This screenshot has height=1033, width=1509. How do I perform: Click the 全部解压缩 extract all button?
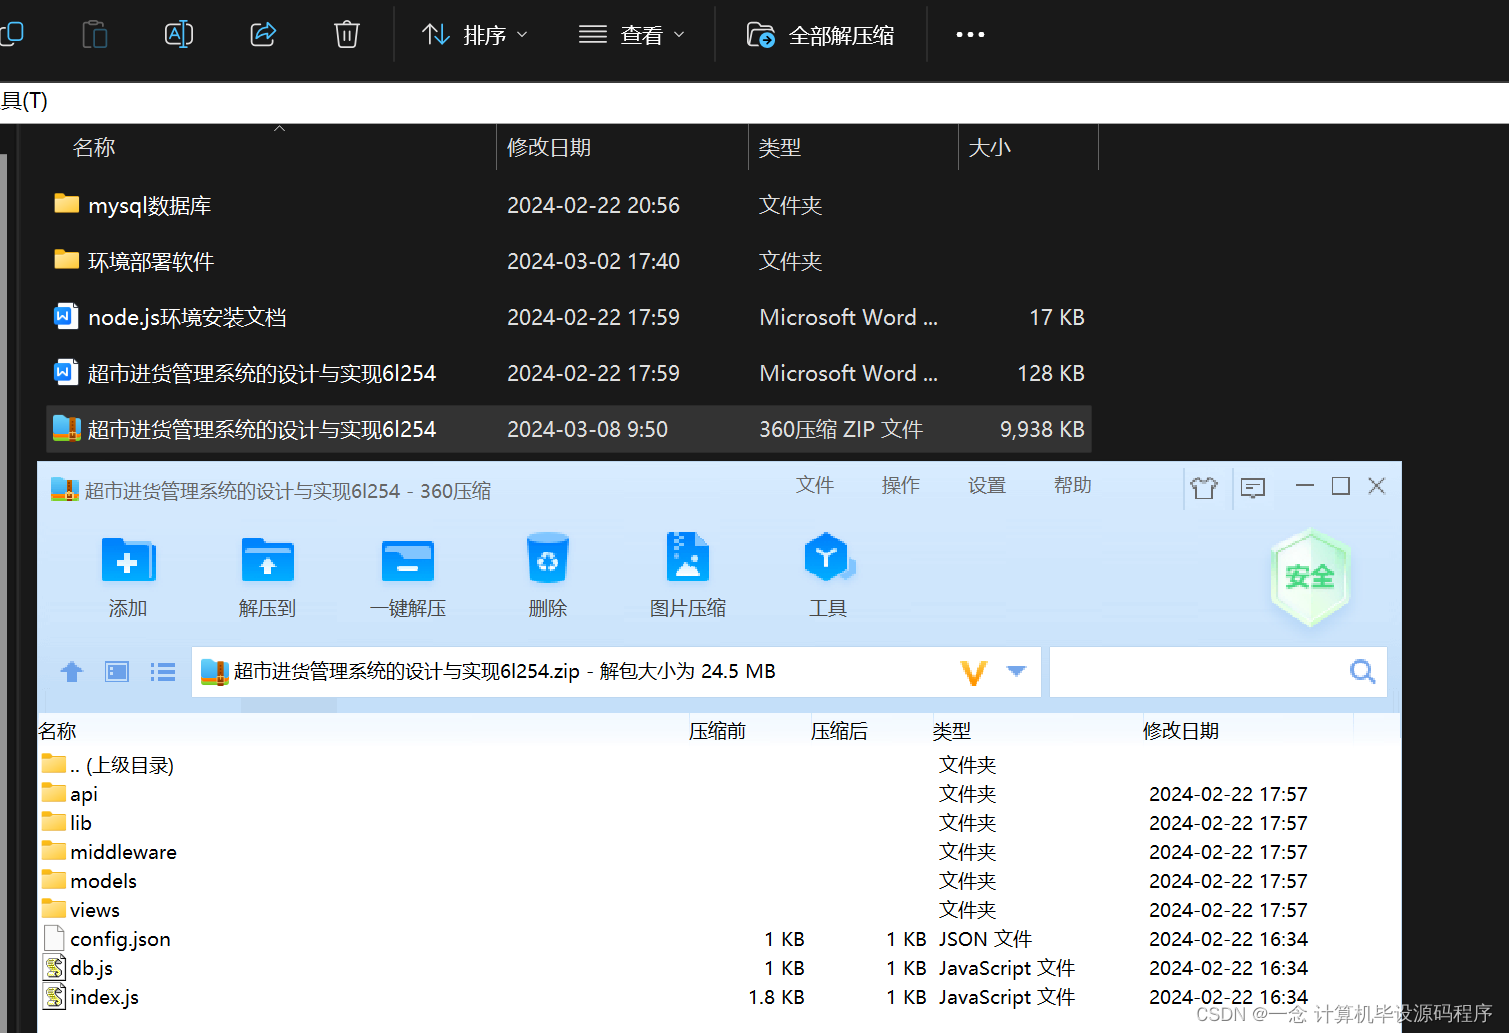(x=821, y=34)
